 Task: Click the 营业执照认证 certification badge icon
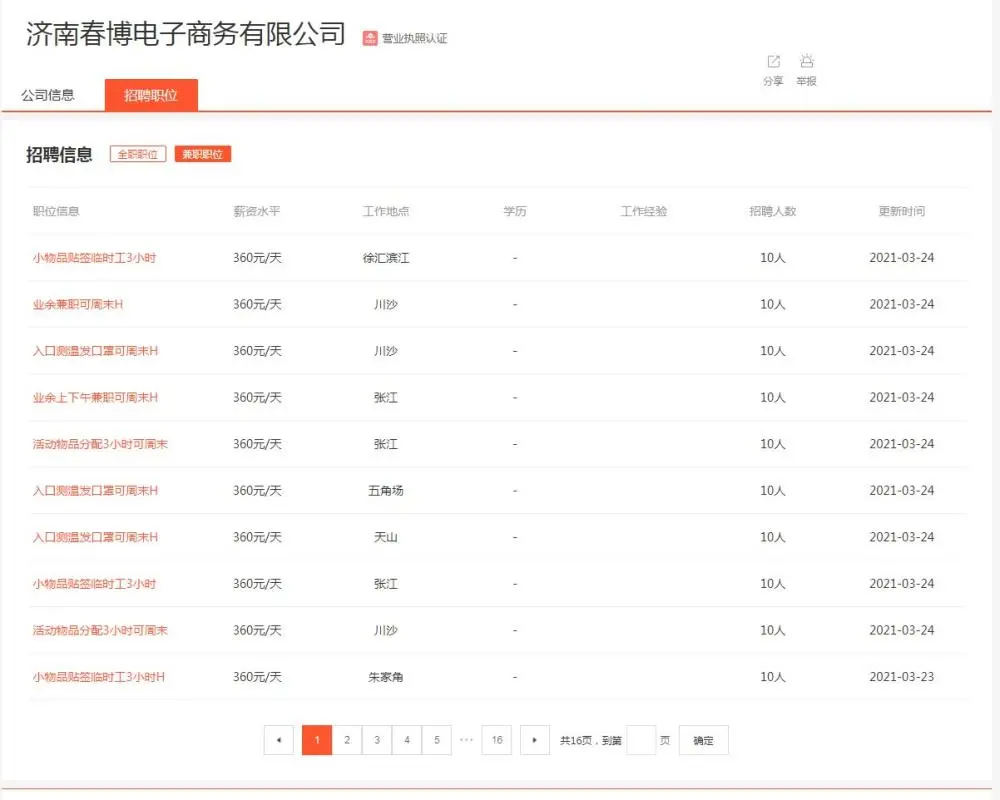click(369, 38)
